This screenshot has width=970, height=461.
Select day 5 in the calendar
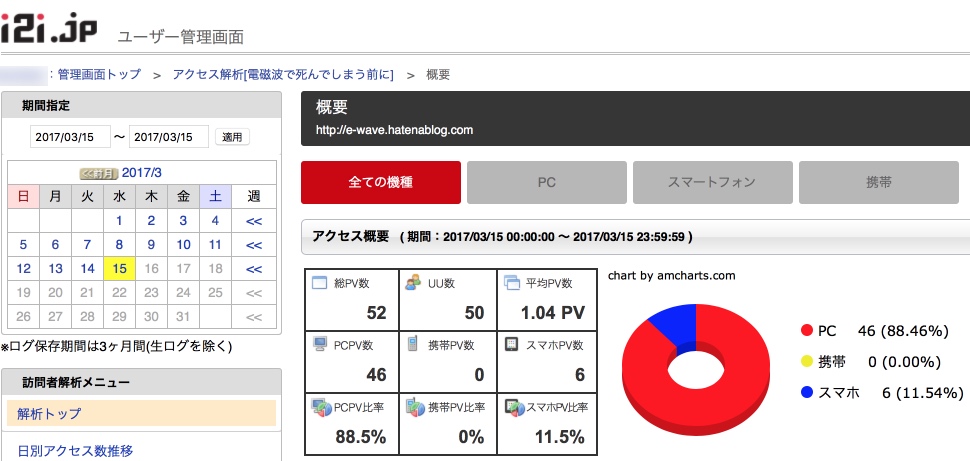point(24,244)
